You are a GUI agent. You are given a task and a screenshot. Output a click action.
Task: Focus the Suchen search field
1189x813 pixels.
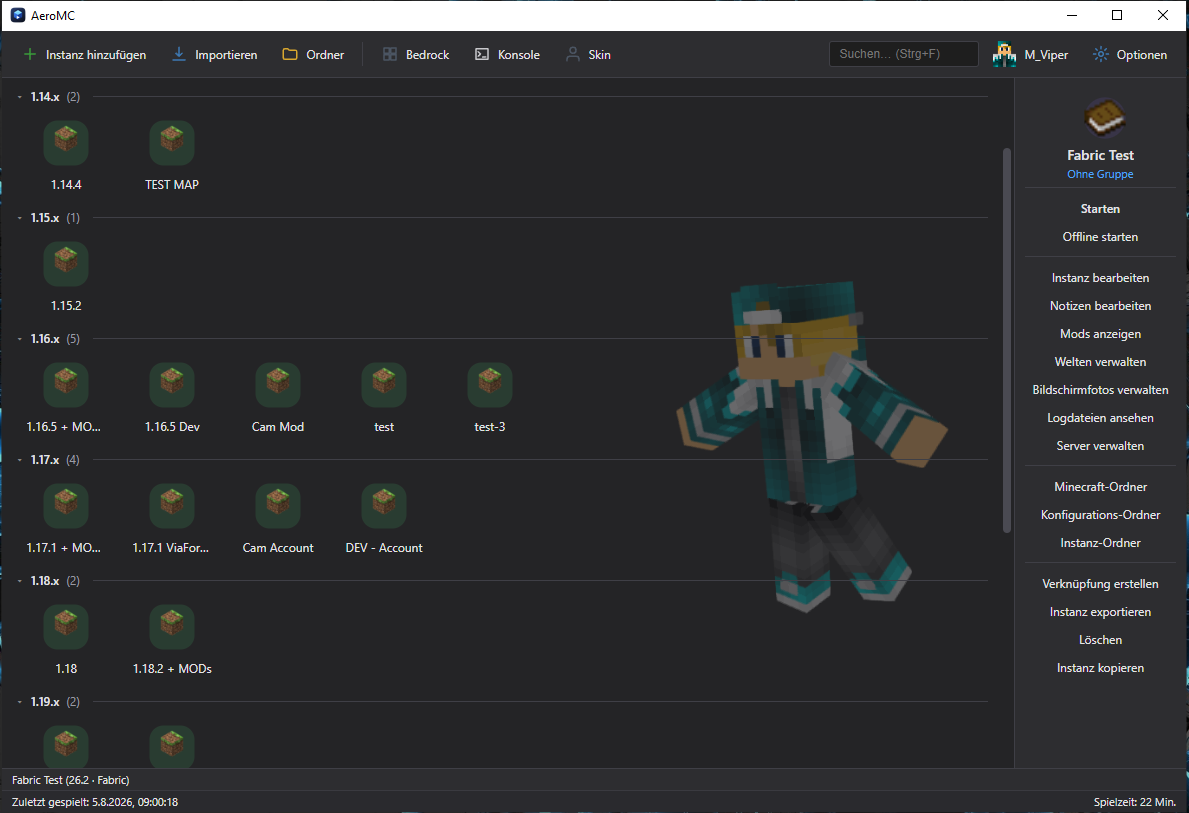tap(904, 54)
